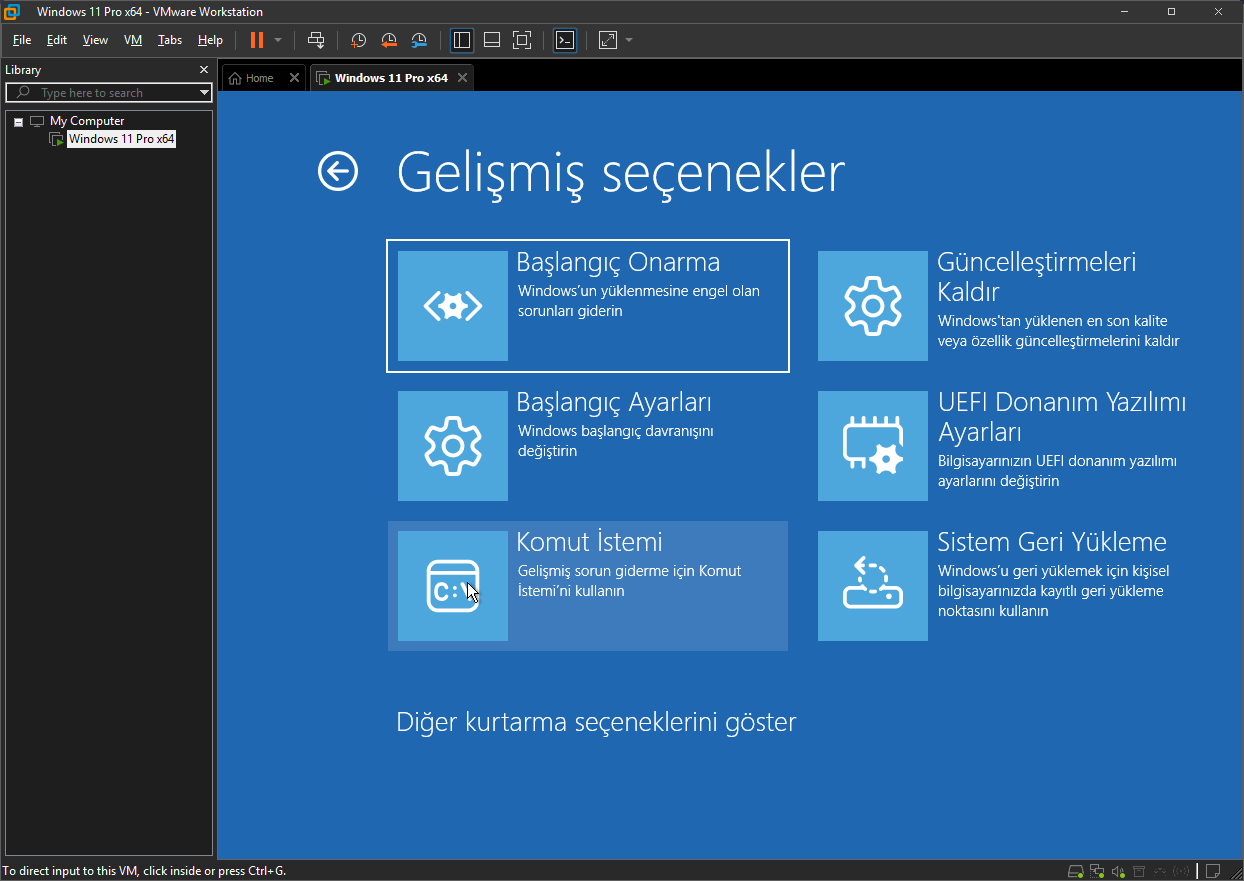Click the VMware Workstation title bar logo
Screen dimensions: 1244x881
[x=13, y=12]
